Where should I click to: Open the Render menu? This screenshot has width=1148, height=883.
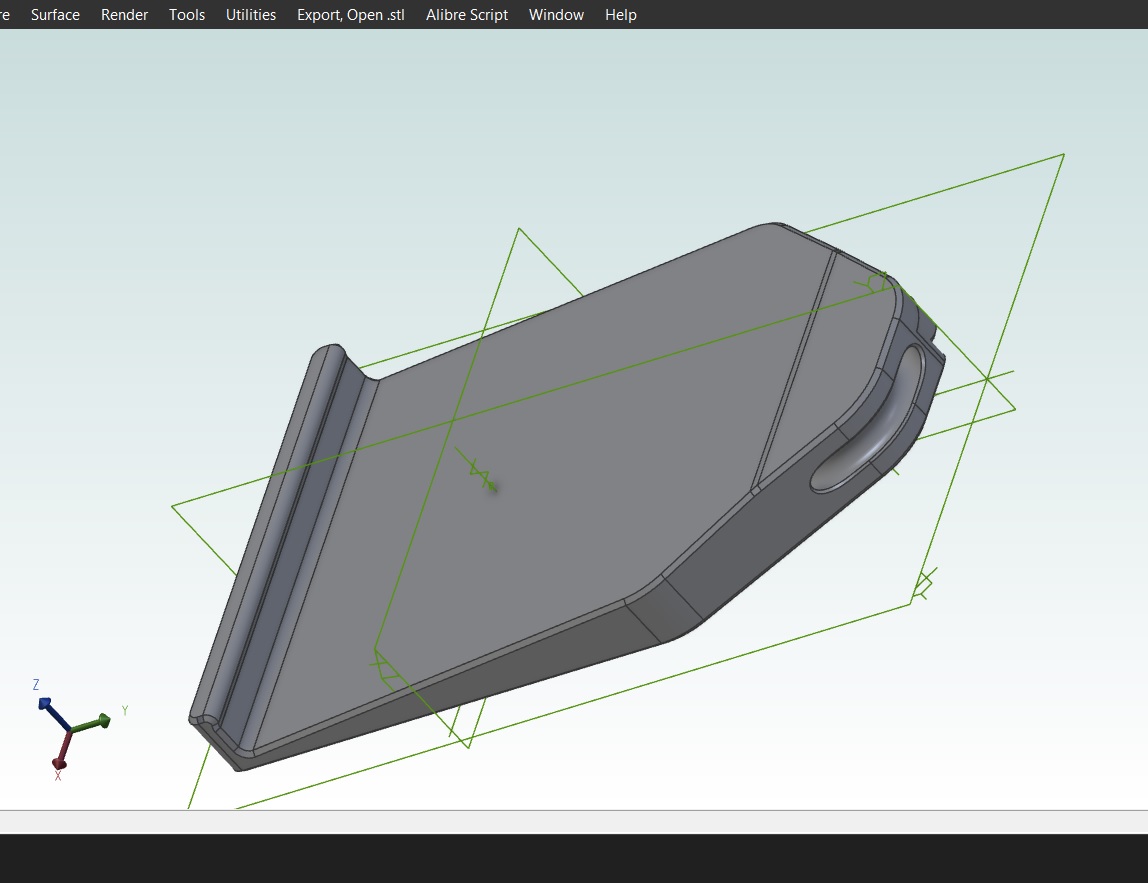click(124, 15)
